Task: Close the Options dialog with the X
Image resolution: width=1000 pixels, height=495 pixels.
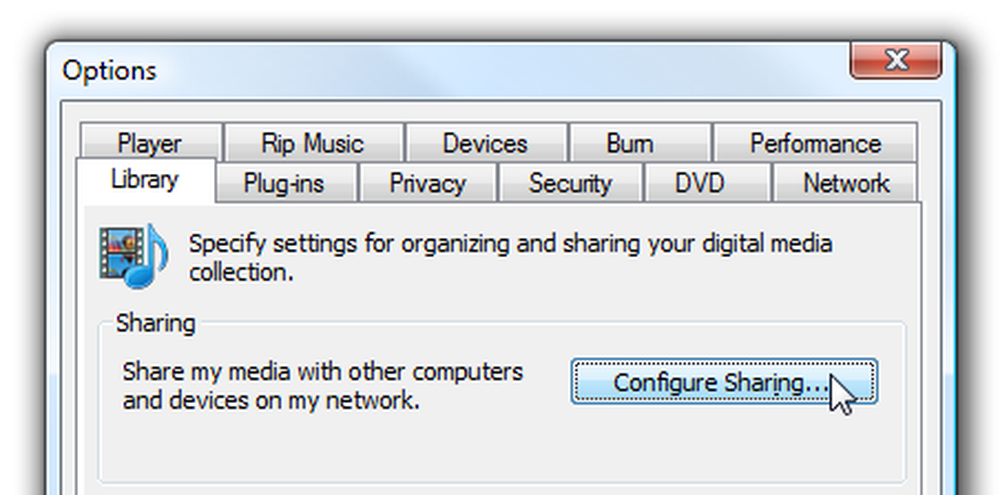Action: [x=896, y=61]
